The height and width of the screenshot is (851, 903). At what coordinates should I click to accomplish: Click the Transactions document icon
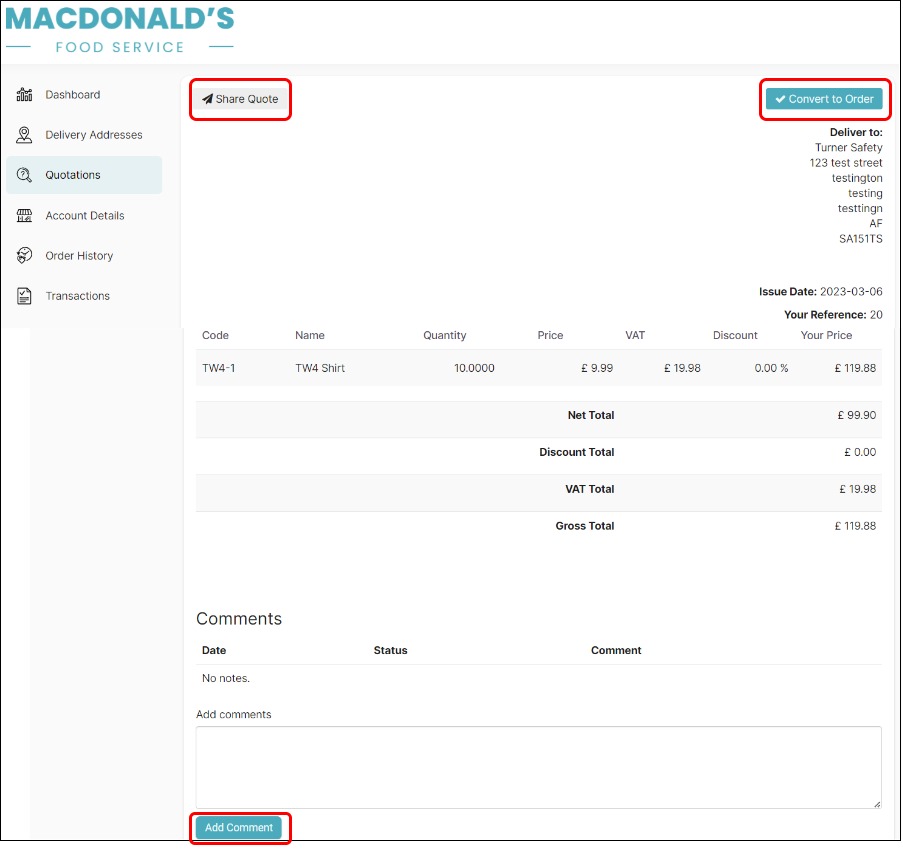click(x=24, y=296)
